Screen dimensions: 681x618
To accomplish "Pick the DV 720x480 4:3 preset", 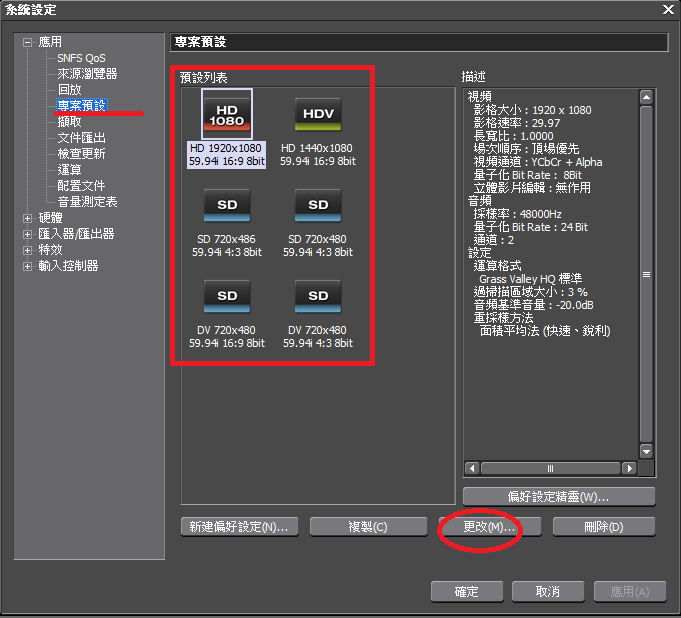I will click(318, 296).
